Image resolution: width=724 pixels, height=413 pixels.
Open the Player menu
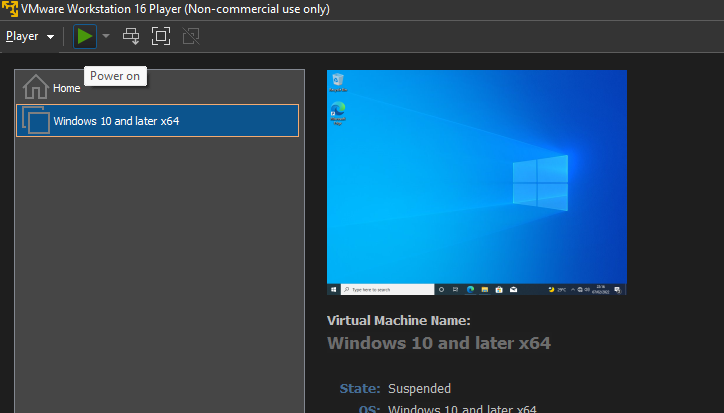[x=30, y=36]
